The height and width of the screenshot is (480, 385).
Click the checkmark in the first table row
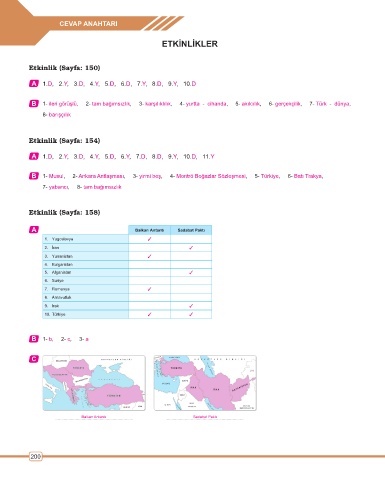click(x=149, y=239)
